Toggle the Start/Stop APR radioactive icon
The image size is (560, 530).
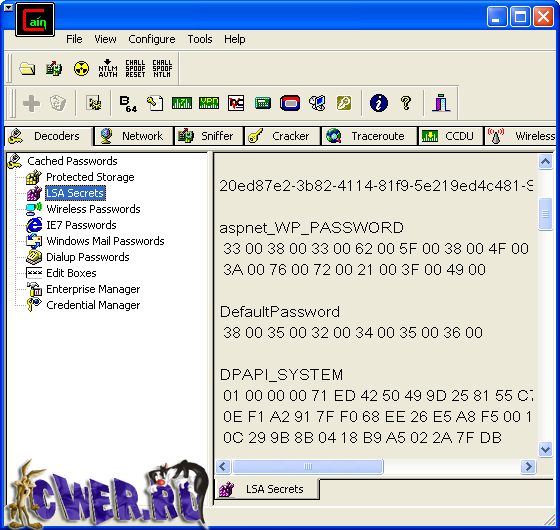pos(81,68)
